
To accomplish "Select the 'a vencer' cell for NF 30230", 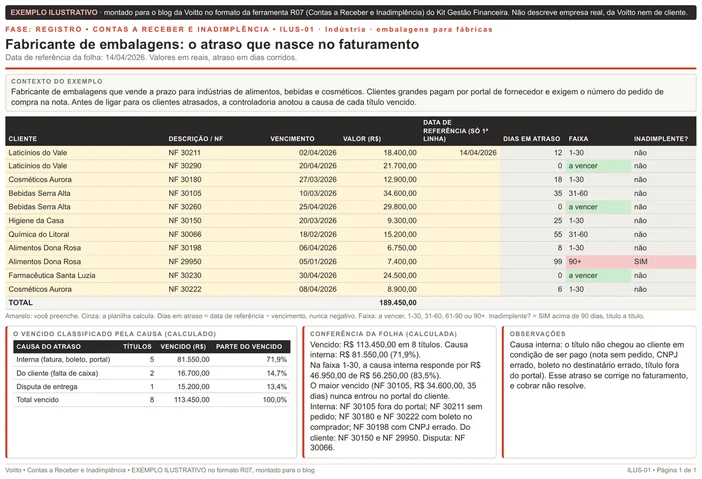I will 598,275.
